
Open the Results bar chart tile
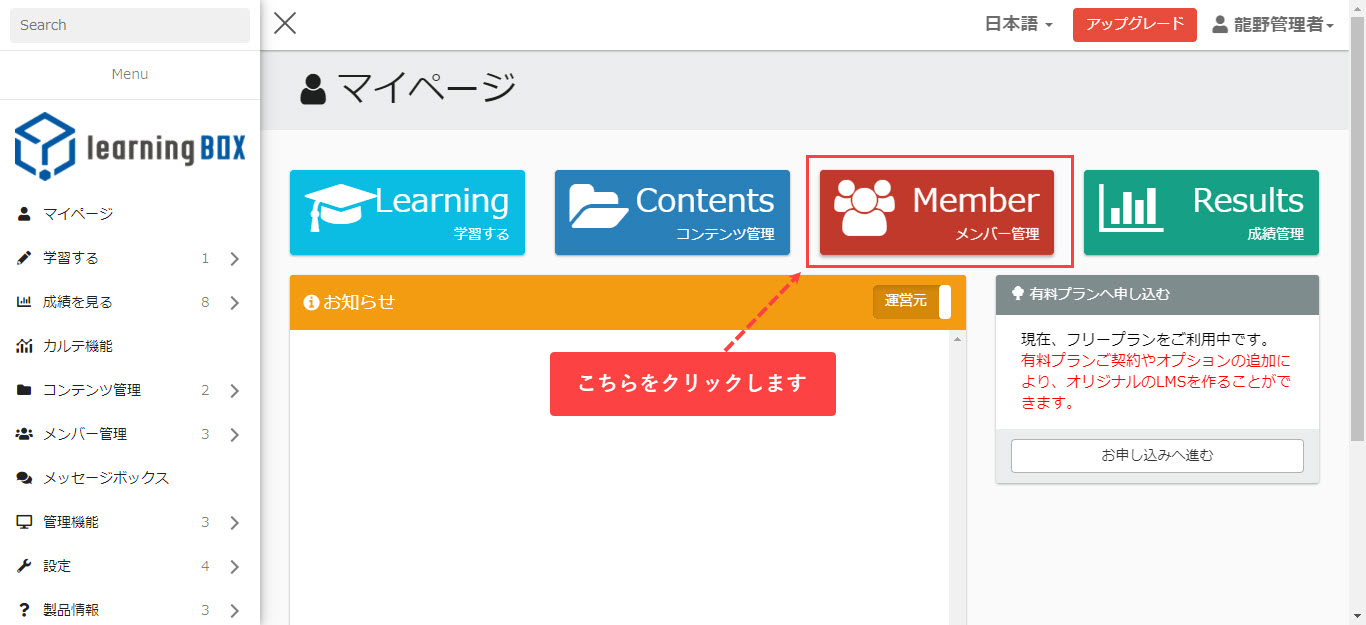coord(1201,212)
